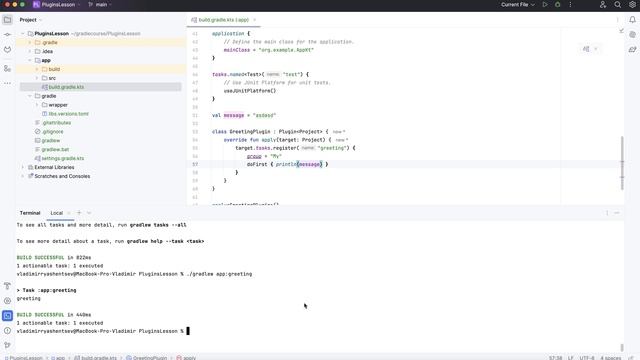Click the UTF-8 encoding status widget
Screen dimensions: 640x360
(587, 358)
